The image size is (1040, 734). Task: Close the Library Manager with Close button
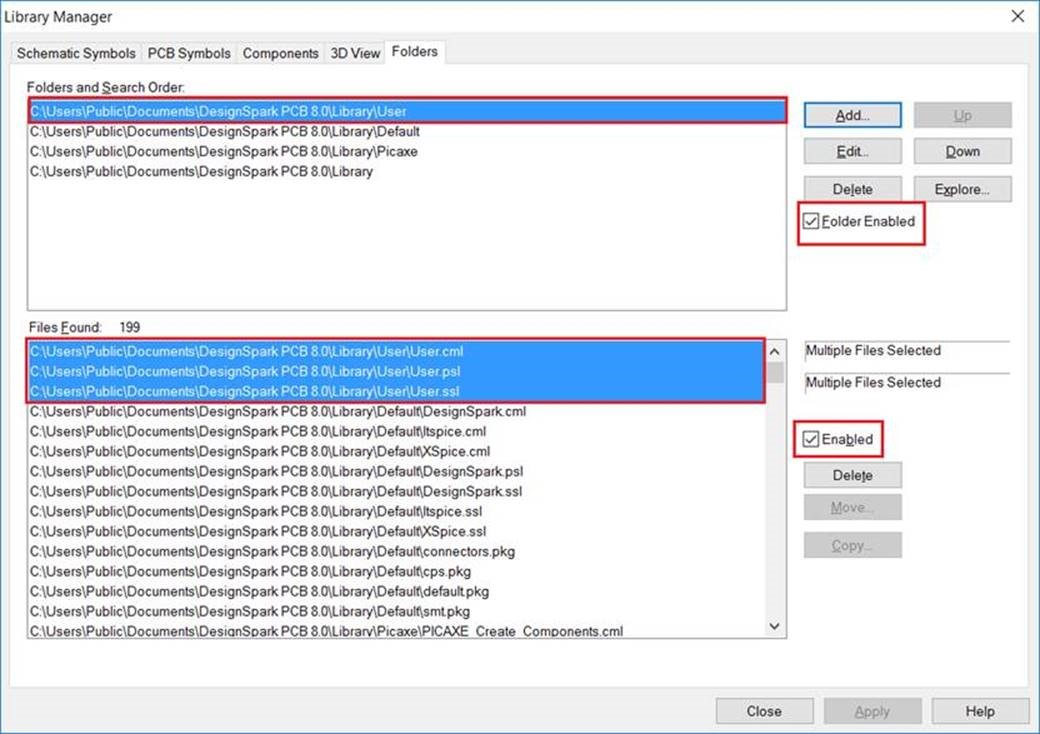(764, 711)
